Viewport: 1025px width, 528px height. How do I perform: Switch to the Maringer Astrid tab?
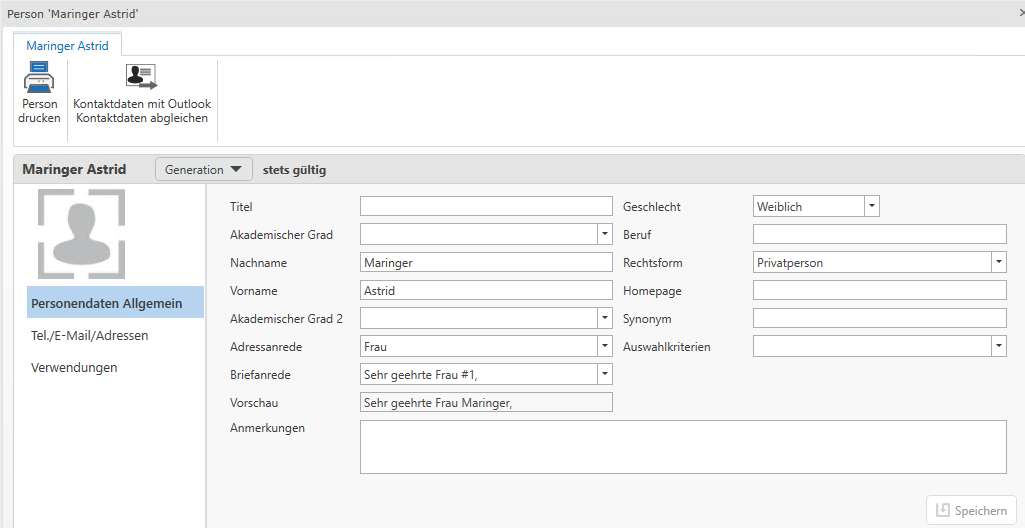67,46
